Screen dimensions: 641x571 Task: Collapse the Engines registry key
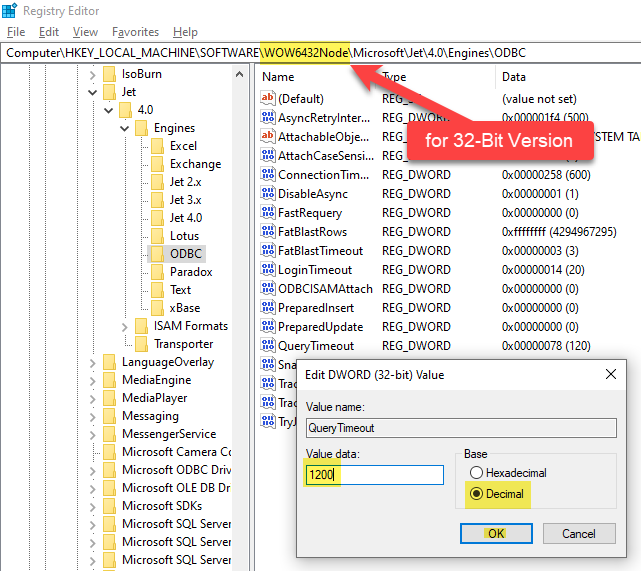tap(125, 128)
